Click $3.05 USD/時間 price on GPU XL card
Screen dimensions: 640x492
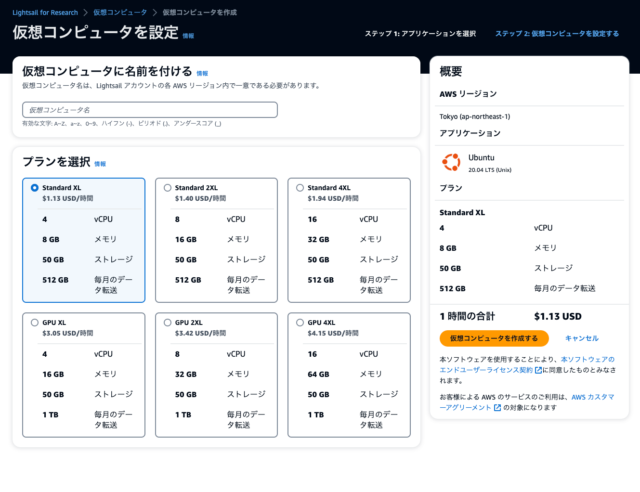pyautogui.click(x=68, y=333)
